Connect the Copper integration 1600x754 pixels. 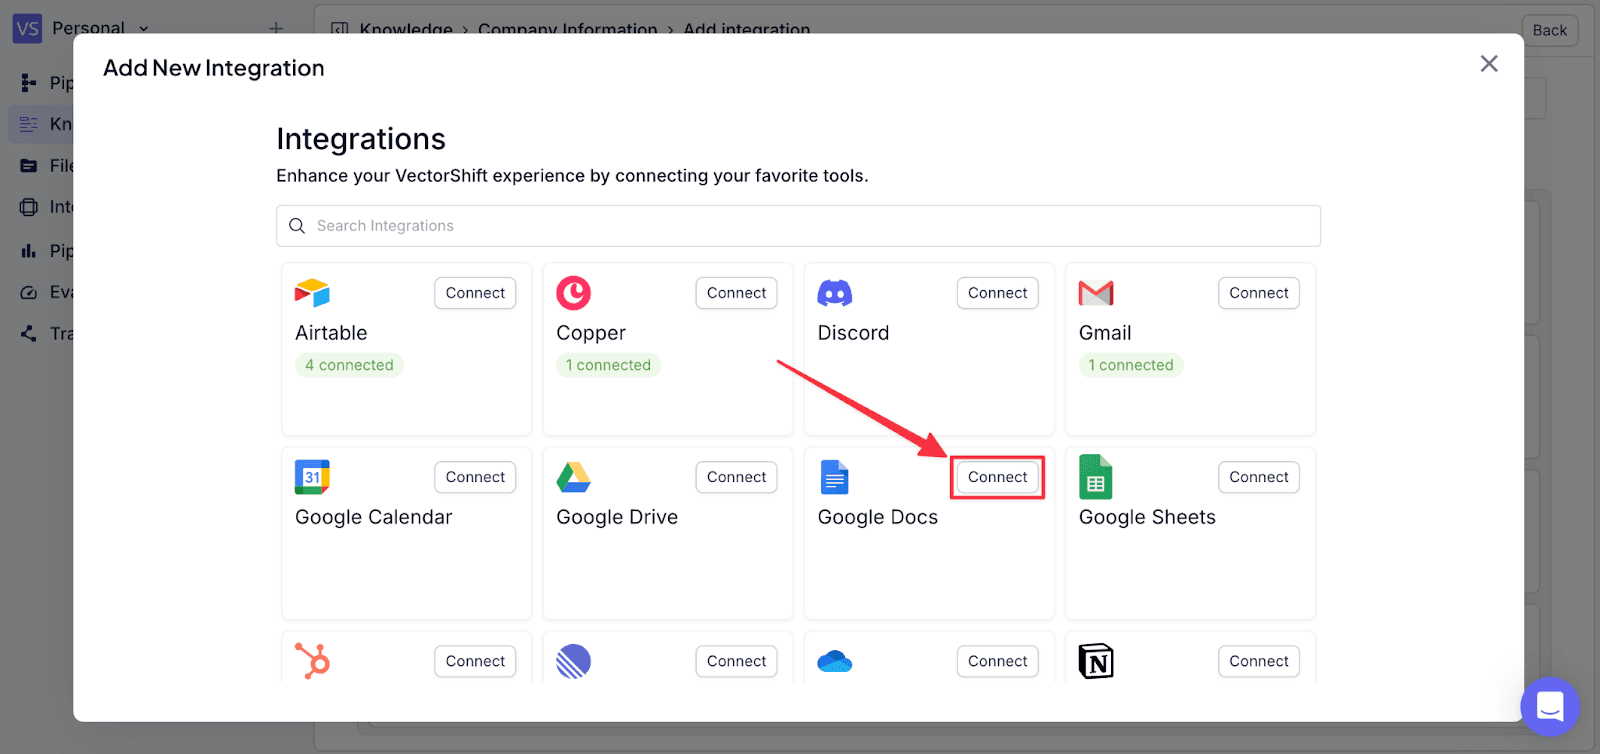point(736,293)
